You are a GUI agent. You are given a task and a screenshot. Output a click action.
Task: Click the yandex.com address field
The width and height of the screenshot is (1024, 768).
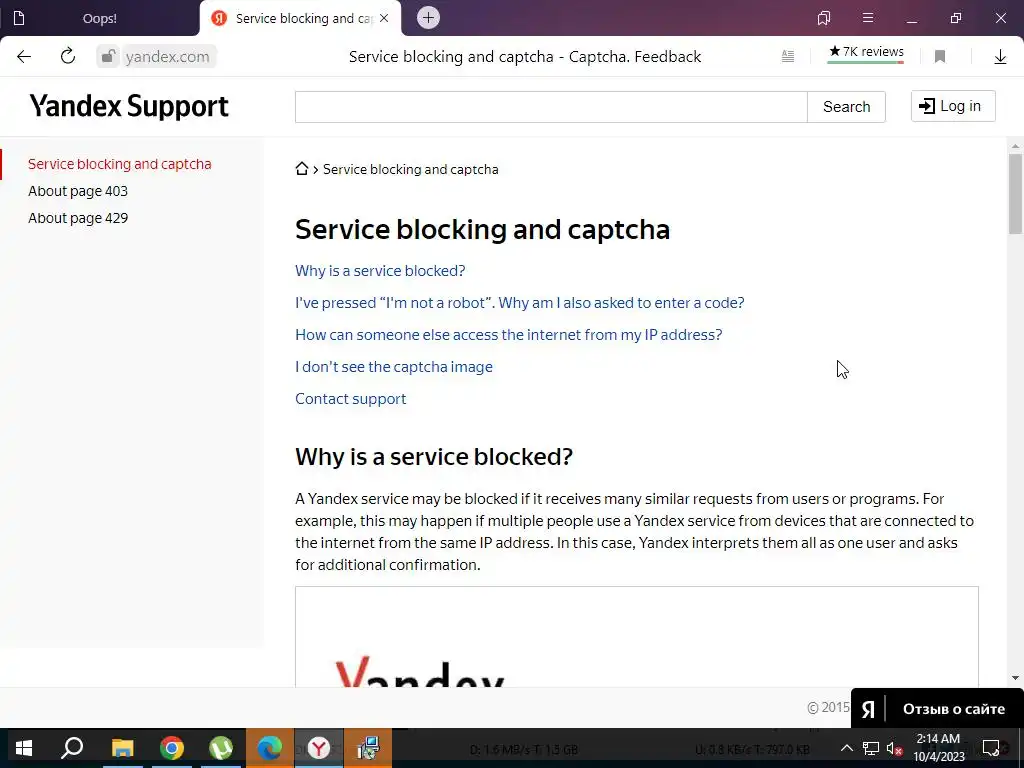(x=167, y=57)
